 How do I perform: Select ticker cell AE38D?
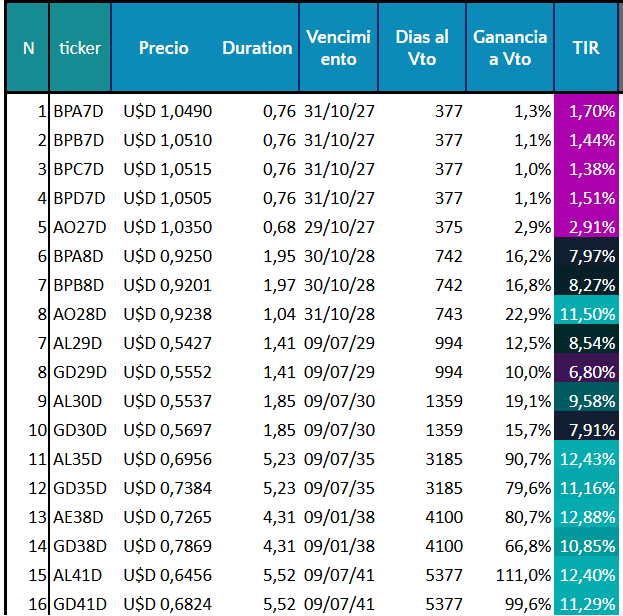click(x=78, y=517)
